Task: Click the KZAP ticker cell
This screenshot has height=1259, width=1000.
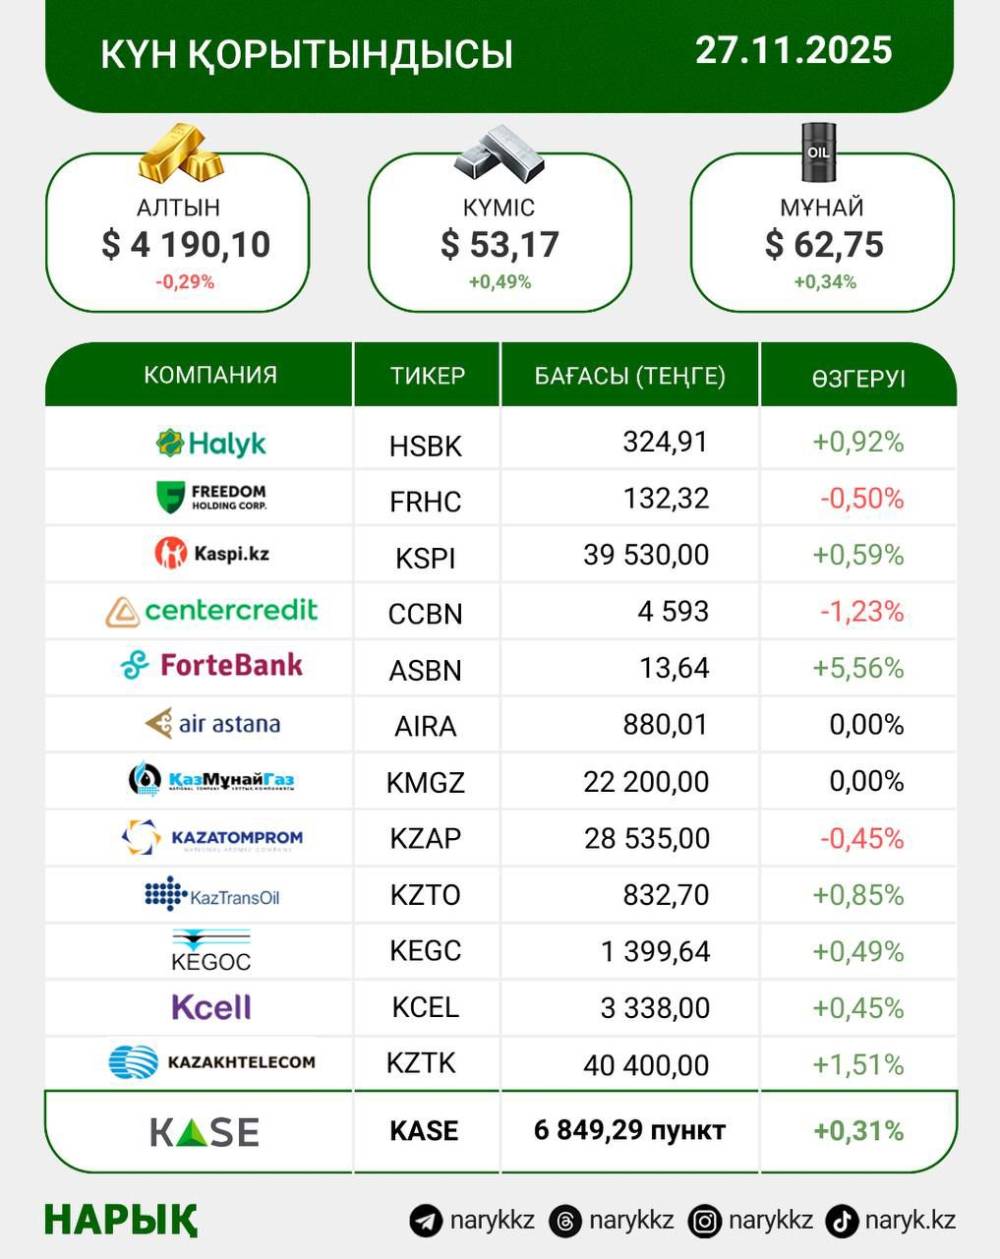Action: [426, 838]
